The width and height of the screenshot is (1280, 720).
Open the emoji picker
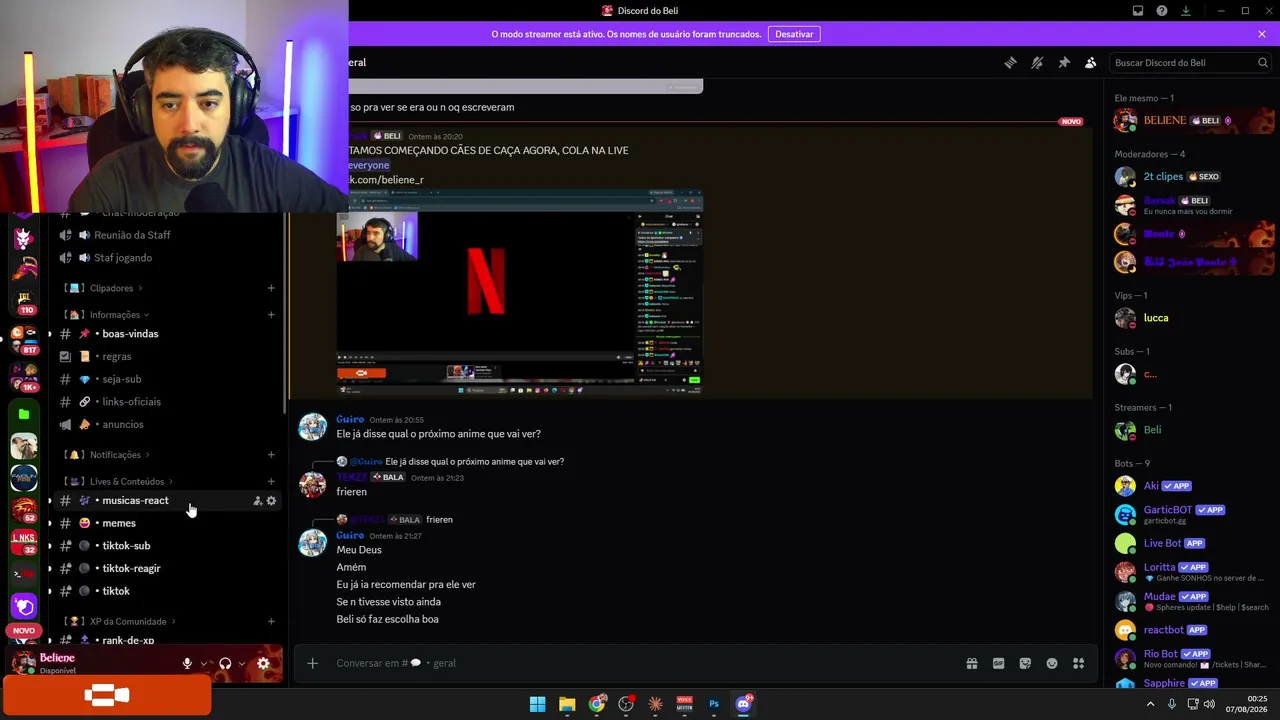1052,663
